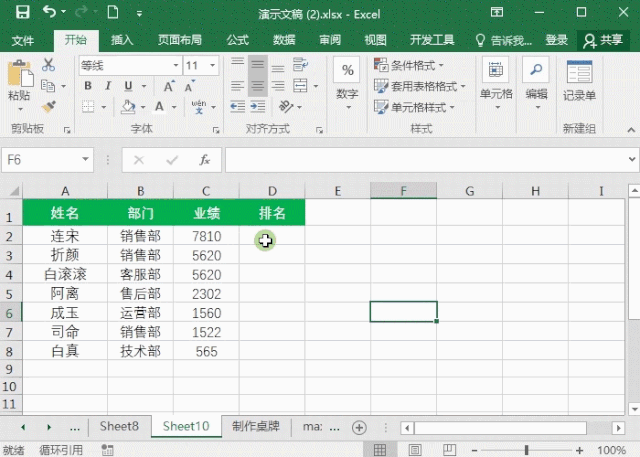640x457 pixels.
Task: Toggle macro recording in status bar
Action: pyautogui.click(x=107, y=450)
